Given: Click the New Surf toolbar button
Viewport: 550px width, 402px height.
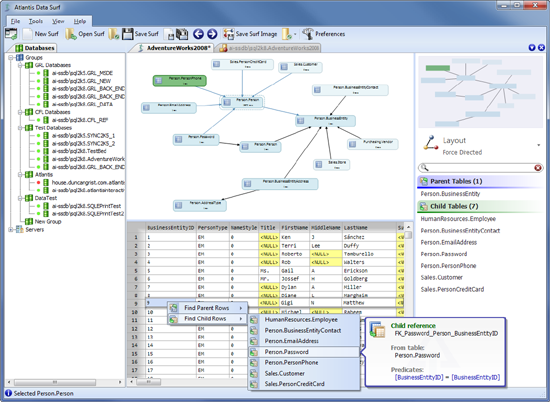Looking at the screenshot, I should [x=41, y=34].
